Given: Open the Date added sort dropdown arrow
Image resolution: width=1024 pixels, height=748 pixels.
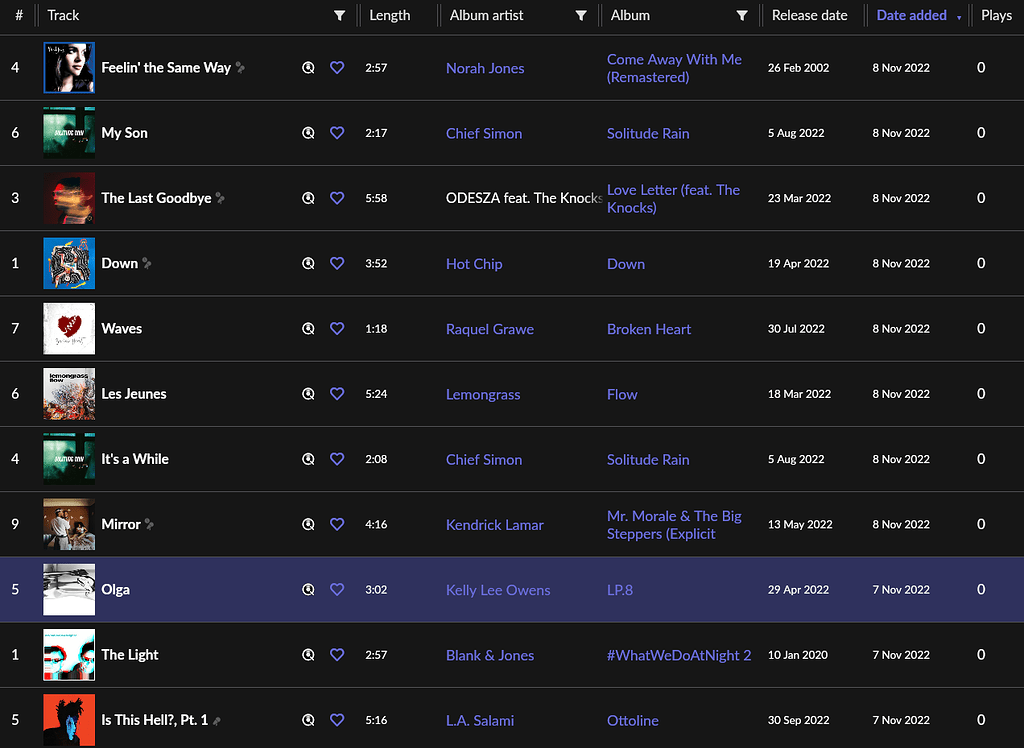Looking at the screenshot, I should point(959,15).
